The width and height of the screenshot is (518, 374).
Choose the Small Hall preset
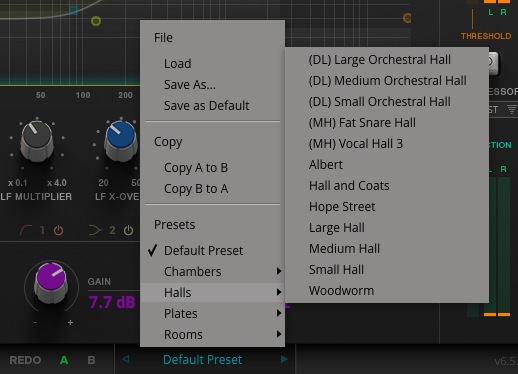tap(387, 270)
